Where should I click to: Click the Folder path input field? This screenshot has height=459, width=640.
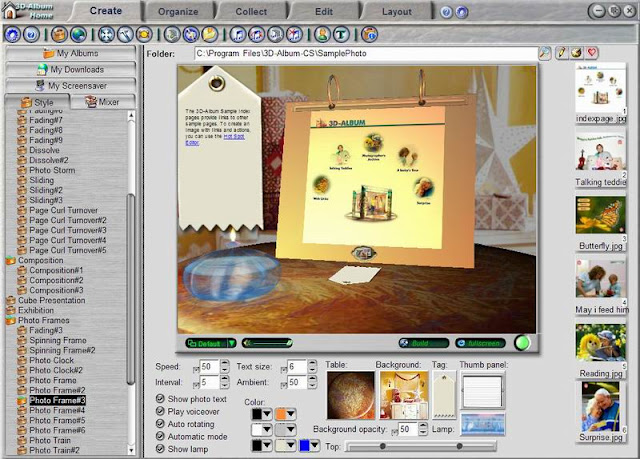[x=366, y=53]
